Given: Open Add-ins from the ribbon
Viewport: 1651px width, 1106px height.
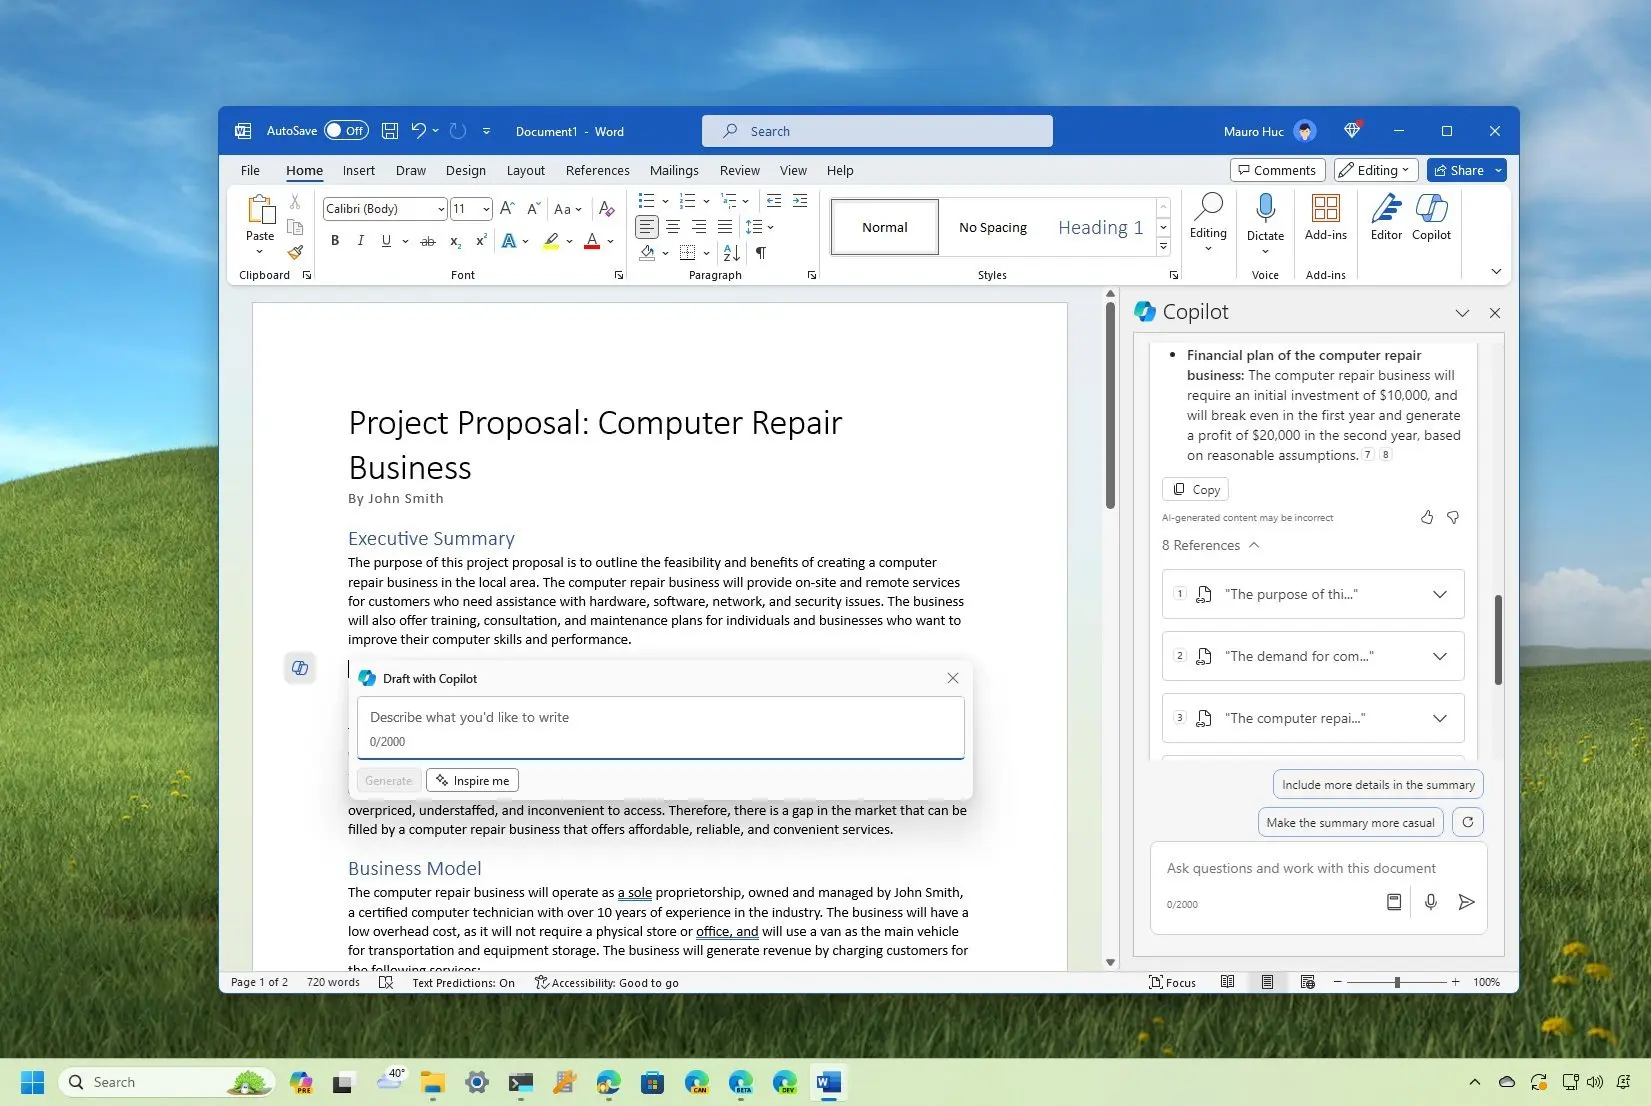Looking at the screenshot, I should coord(1326,217).
